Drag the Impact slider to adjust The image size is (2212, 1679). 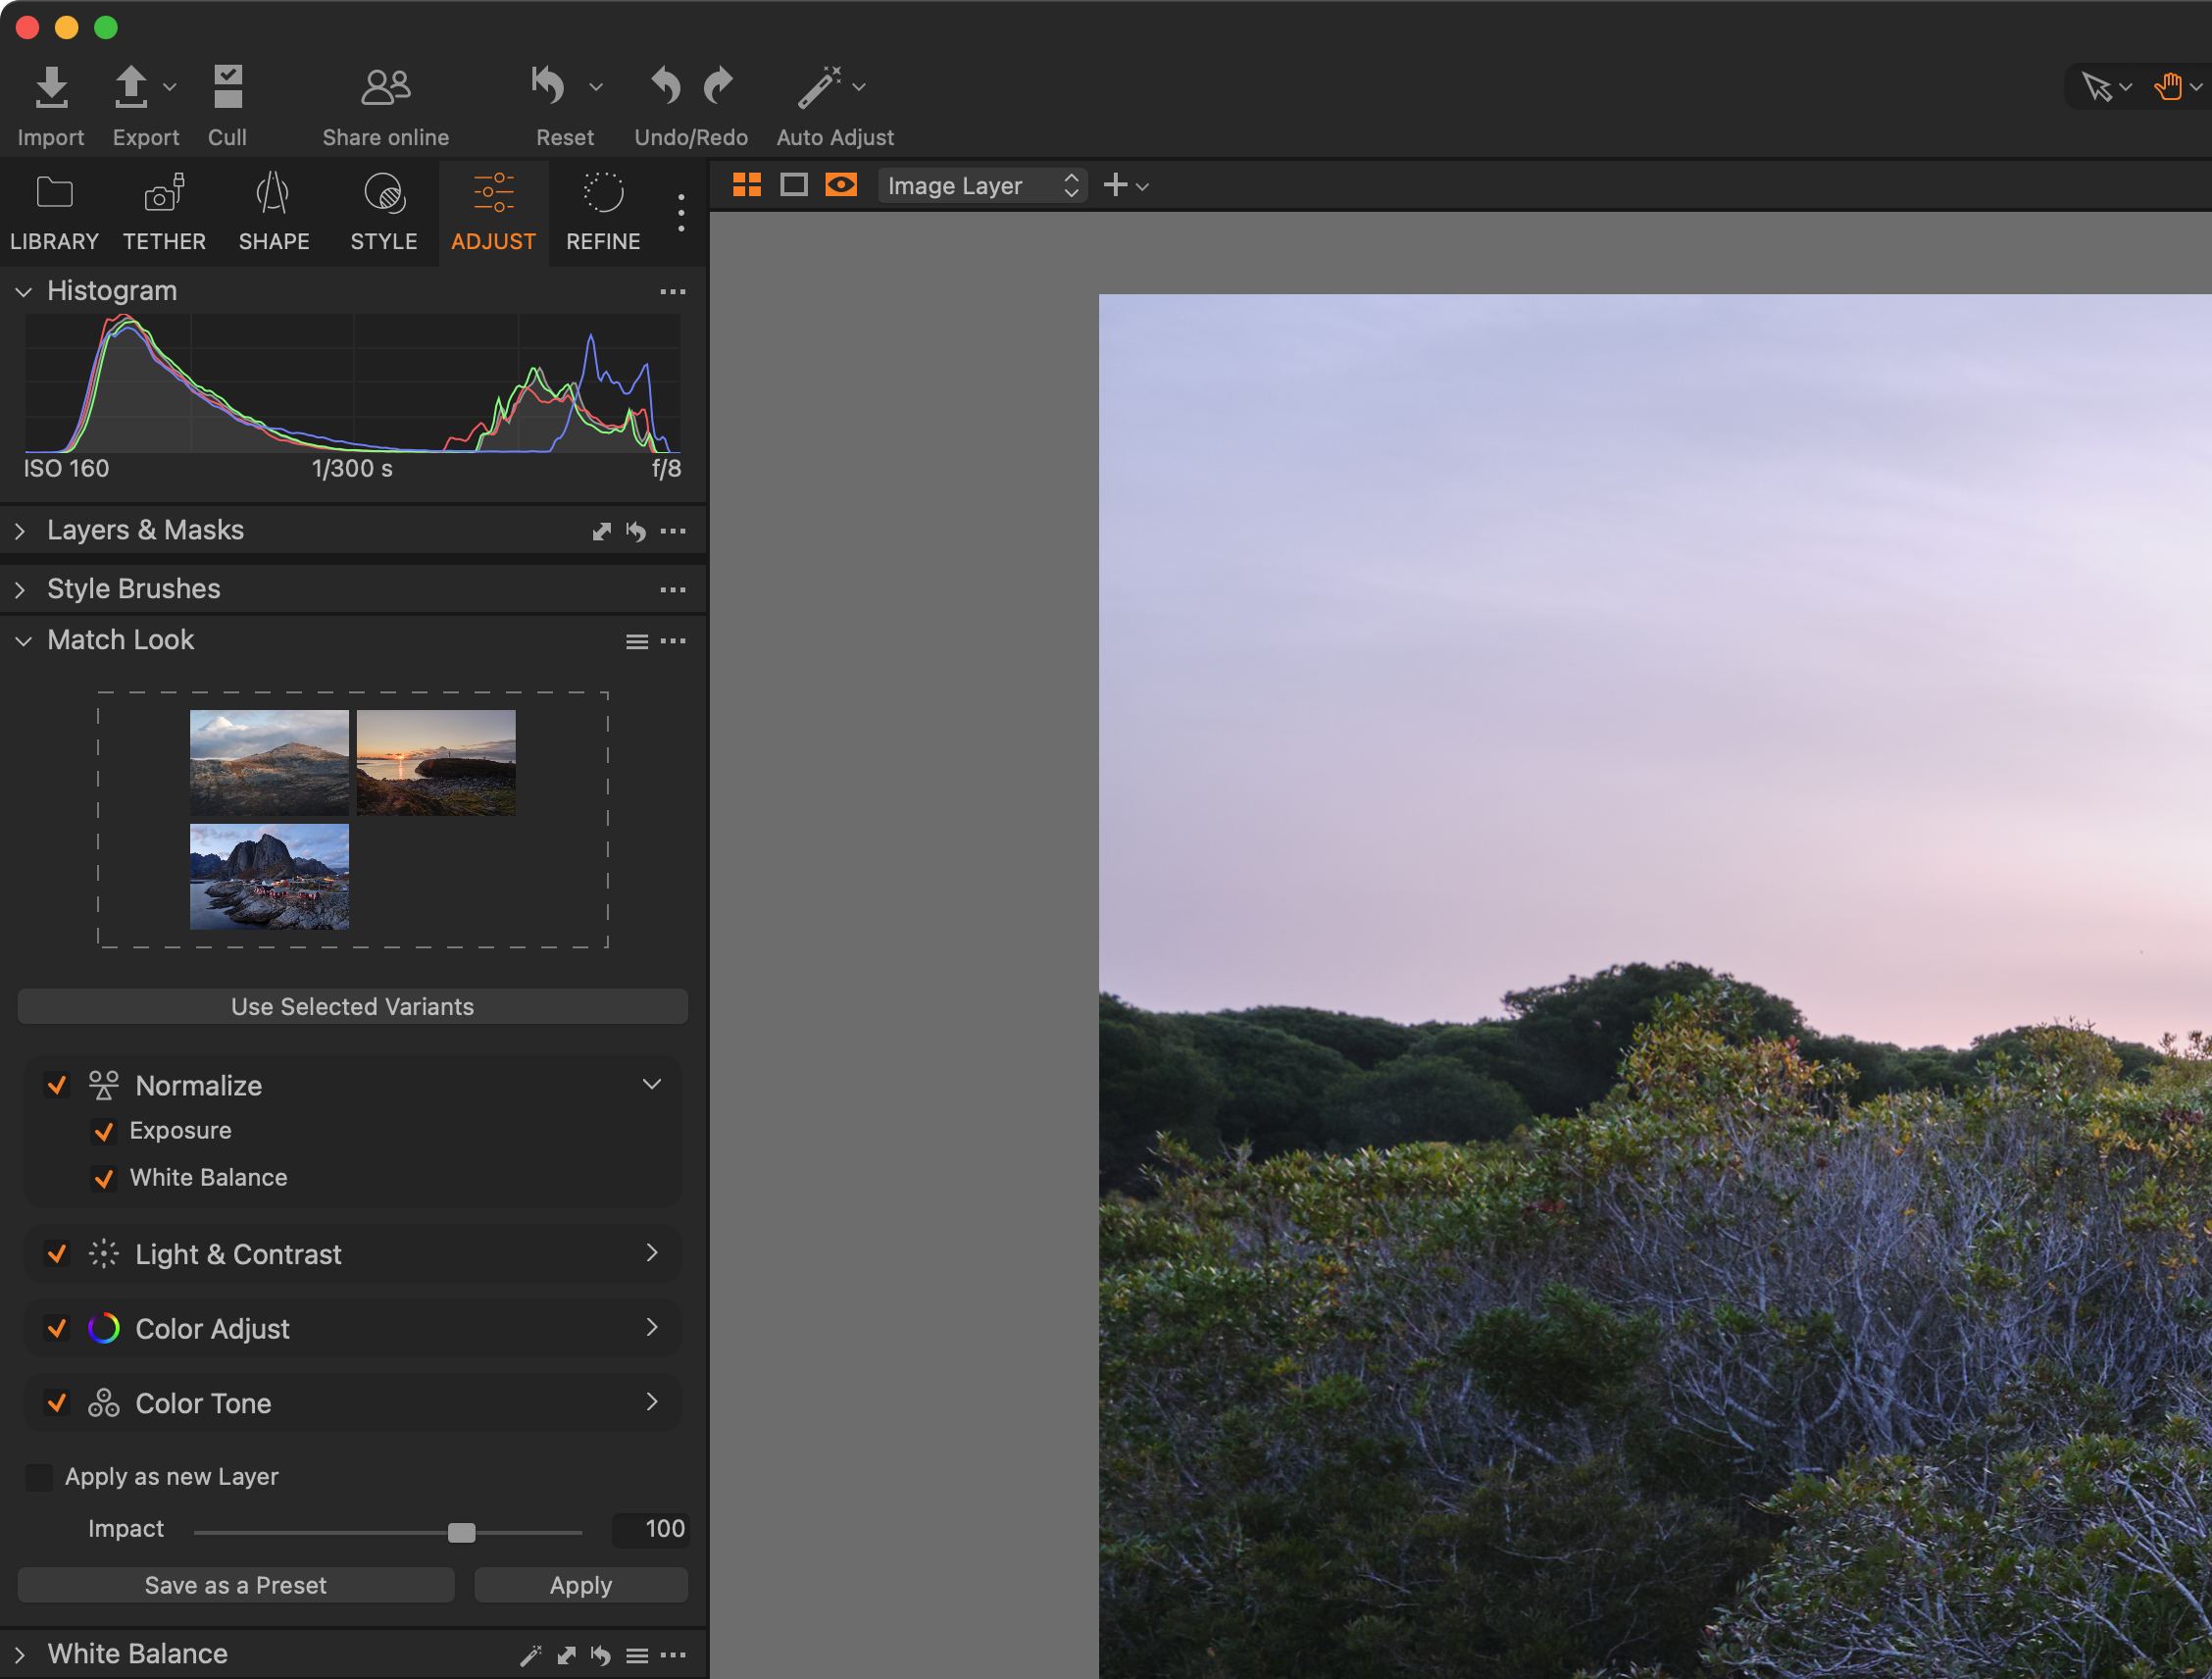pos(462,1529)
